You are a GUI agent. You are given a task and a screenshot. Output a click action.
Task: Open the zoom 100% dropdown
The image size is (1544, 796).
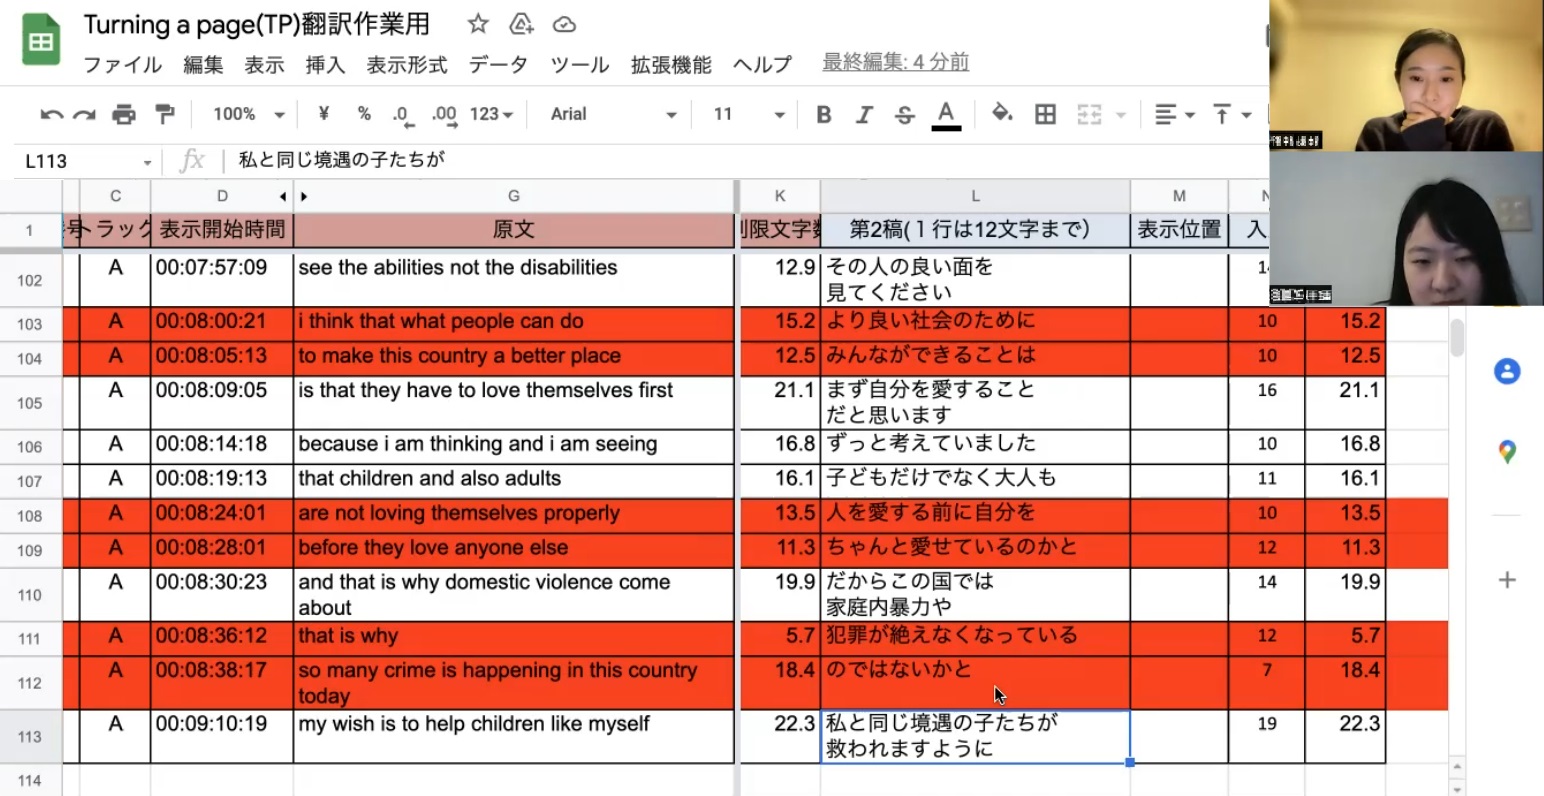[x=248, y=114]
